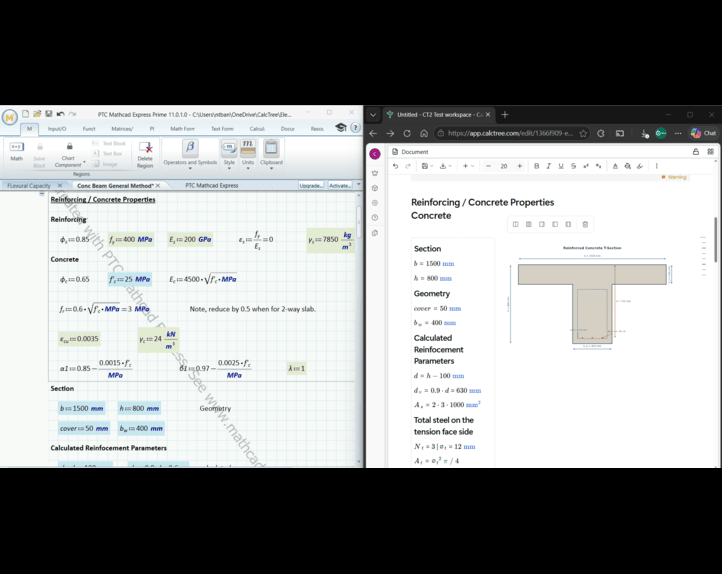Open Mathcad learning resources graduation cap
722x574 pixels.
point(341,128)
